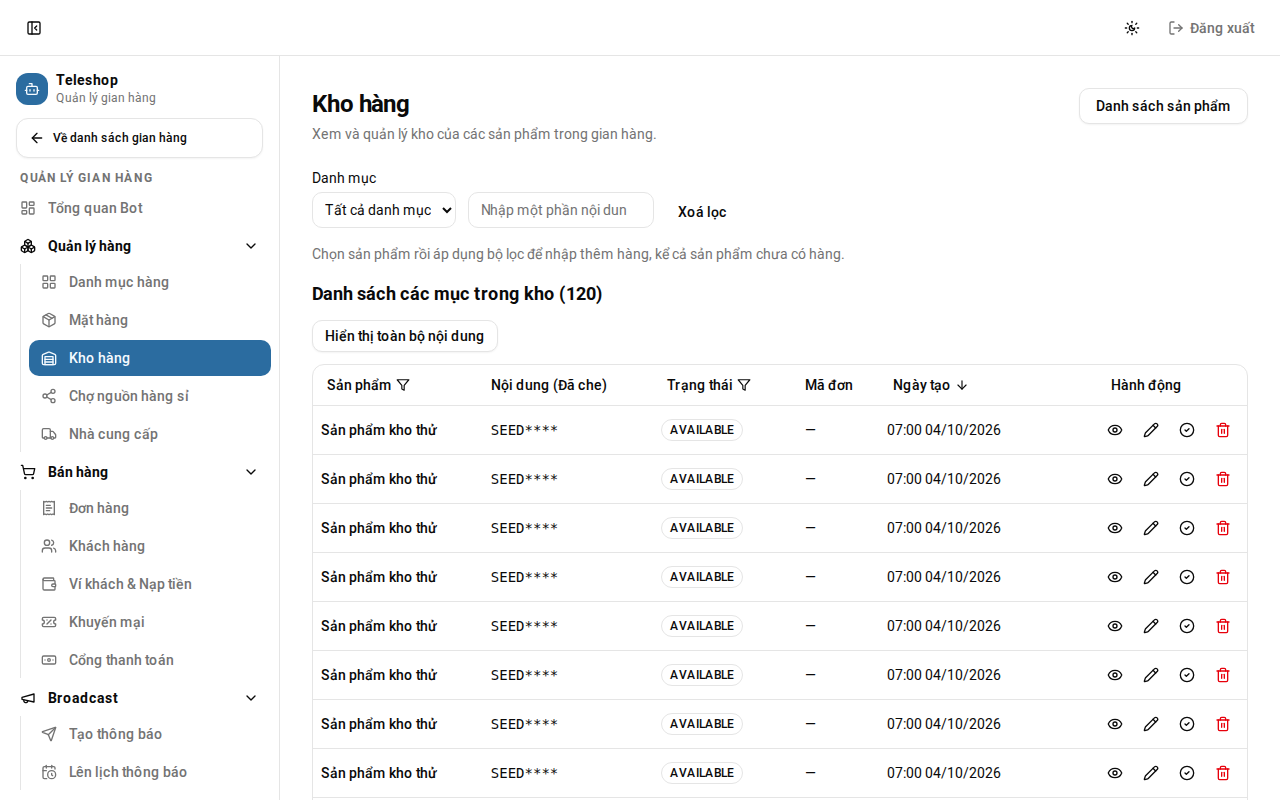The image size is (1280, 800).
Task: Click Về danh sách gian hàng back button
Action: (x=139, y=138)
